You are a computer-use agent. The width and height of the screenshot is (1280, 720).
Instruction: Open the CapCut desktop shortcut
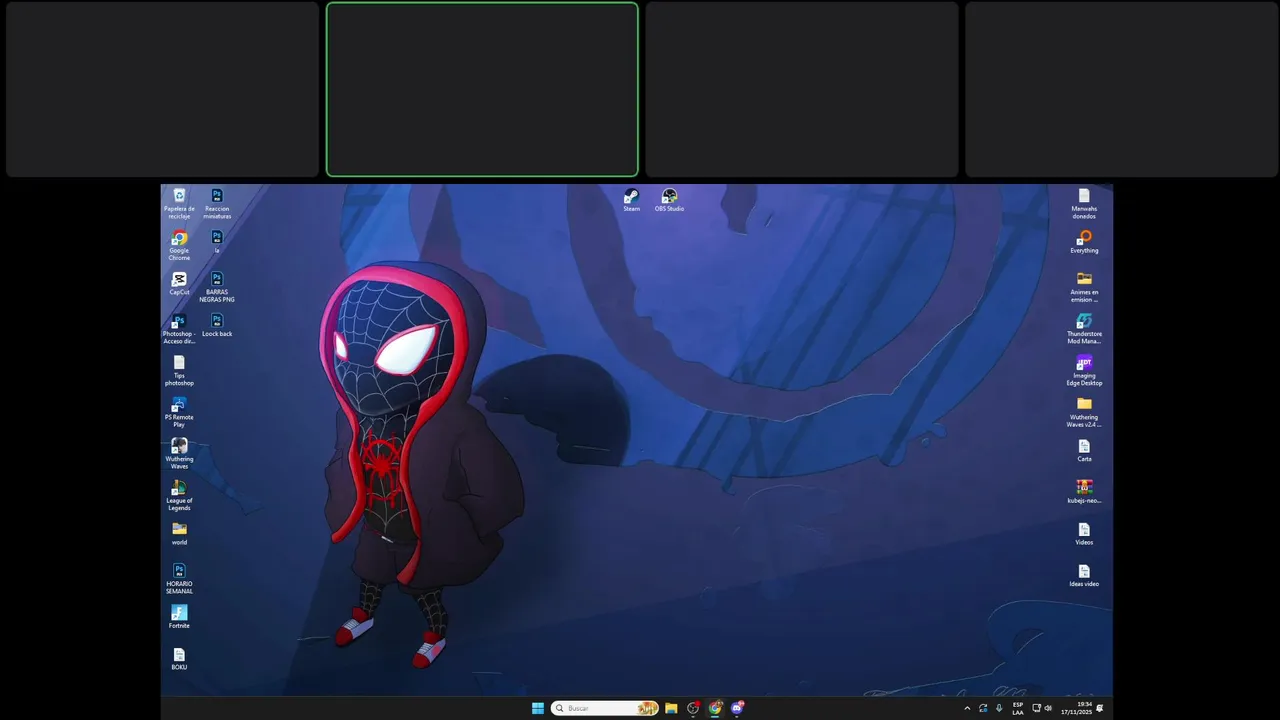point(179,283)
